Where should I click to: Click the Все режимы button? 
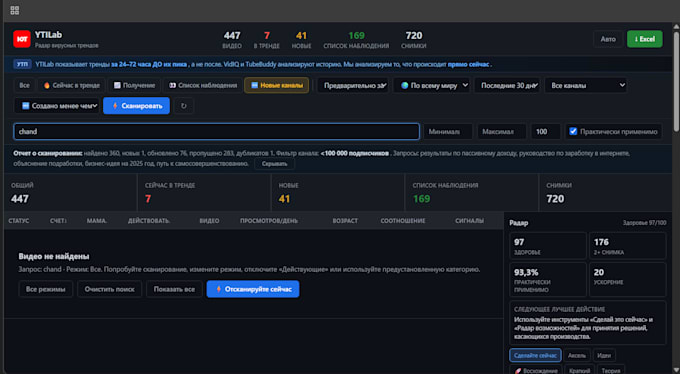(46, 289)
